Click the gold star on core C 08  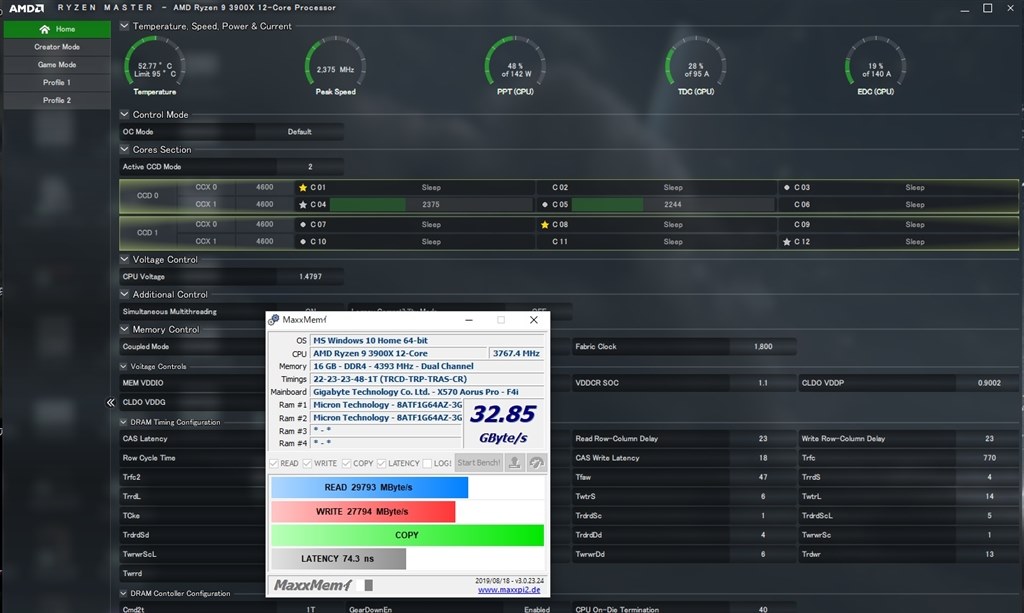[x=545, y=225]
